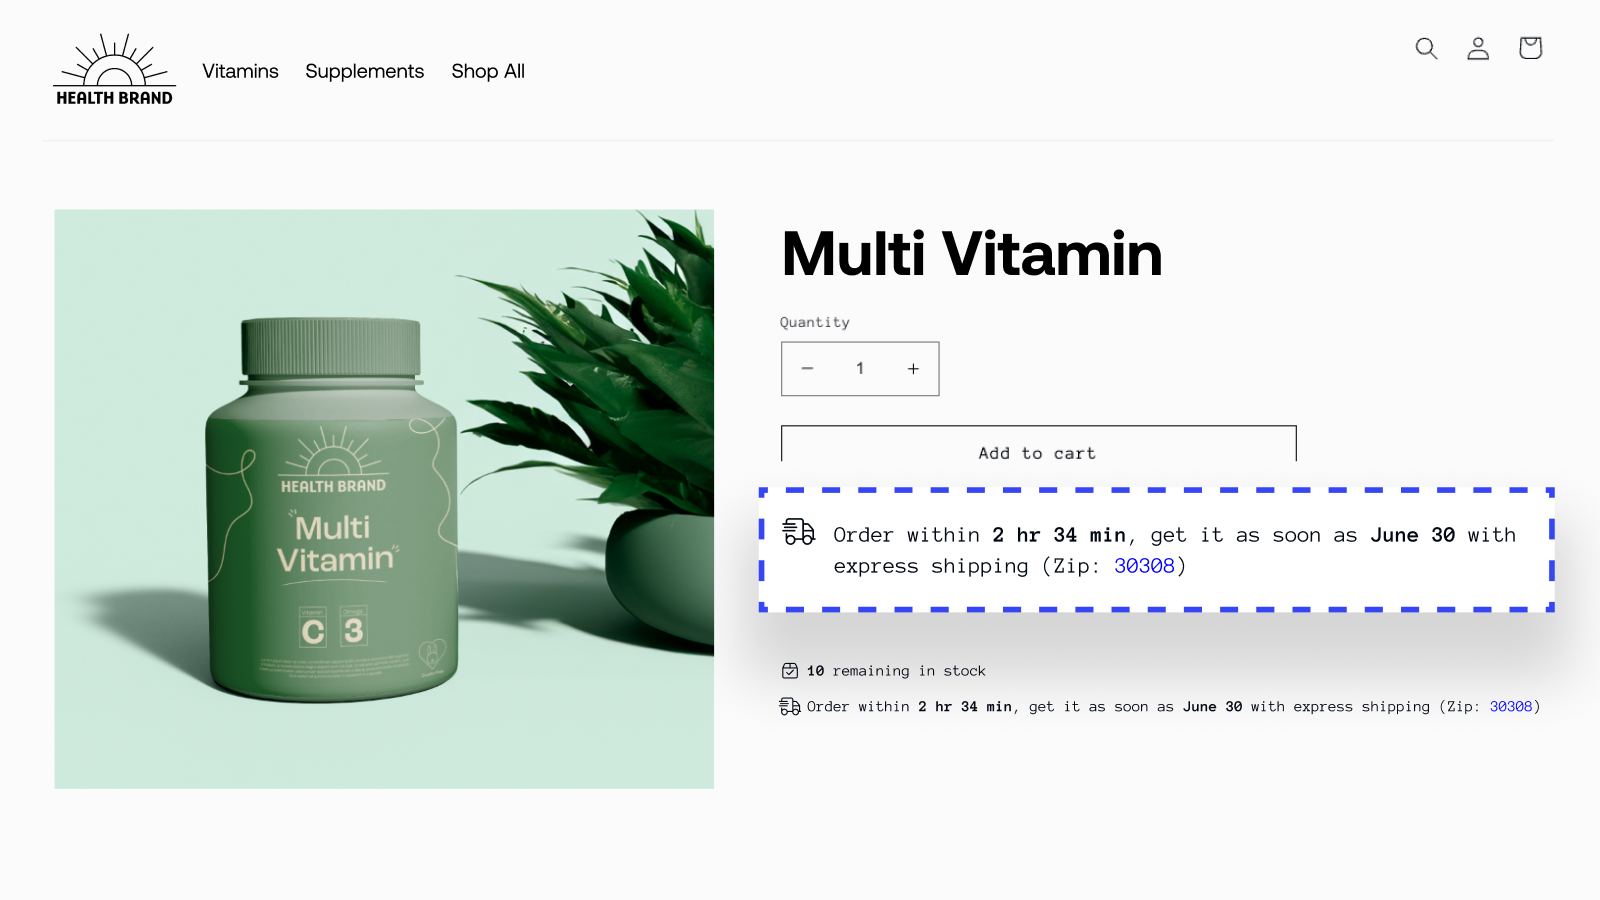Screen dimensions: 1600x900
Task: Click the truck icon in the dashed box
Action: 798,531
